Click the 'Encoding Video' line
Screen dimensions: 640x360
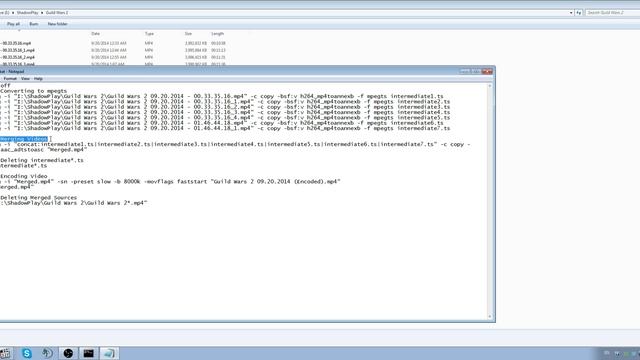(24, 176)
